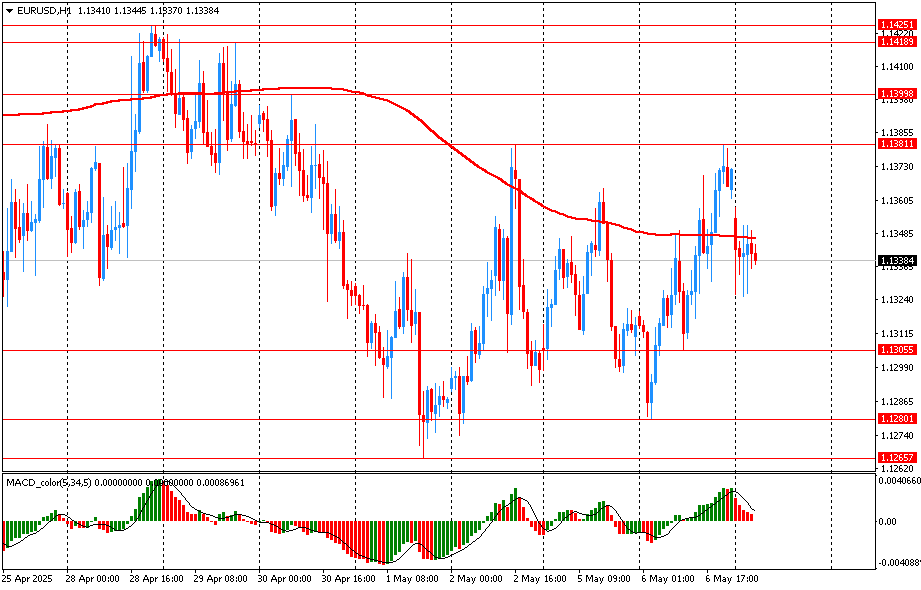The height and width of the screenshot is (590, 921).
Task: Click the current price label 1.13384
Action: pos(896,261)
